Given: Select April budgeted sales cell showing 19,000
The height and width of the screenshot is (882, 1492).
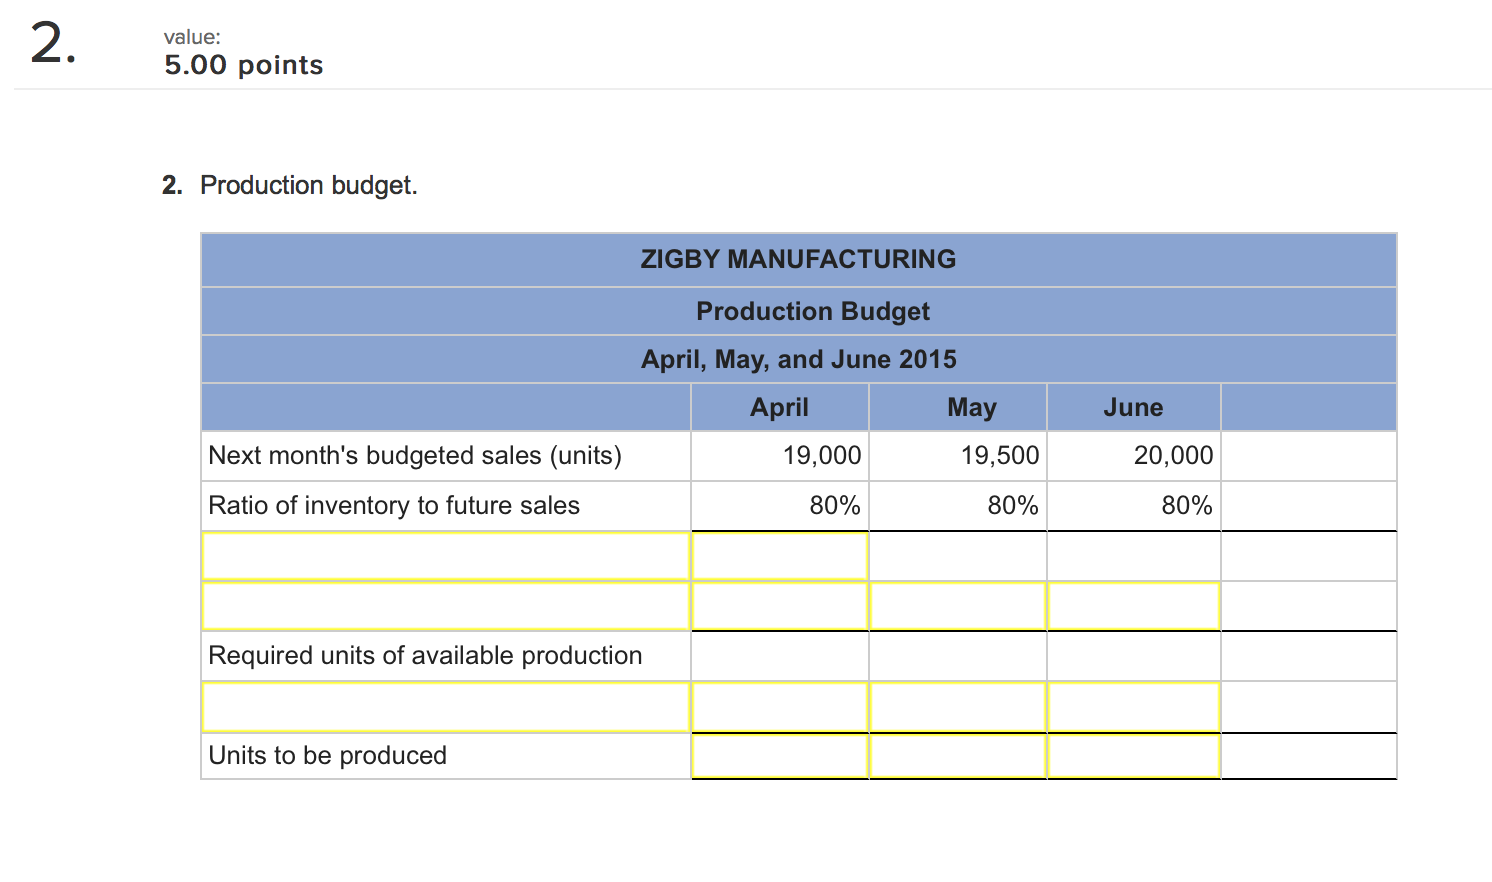Looking at the screenshot, I should coord(779,456).
